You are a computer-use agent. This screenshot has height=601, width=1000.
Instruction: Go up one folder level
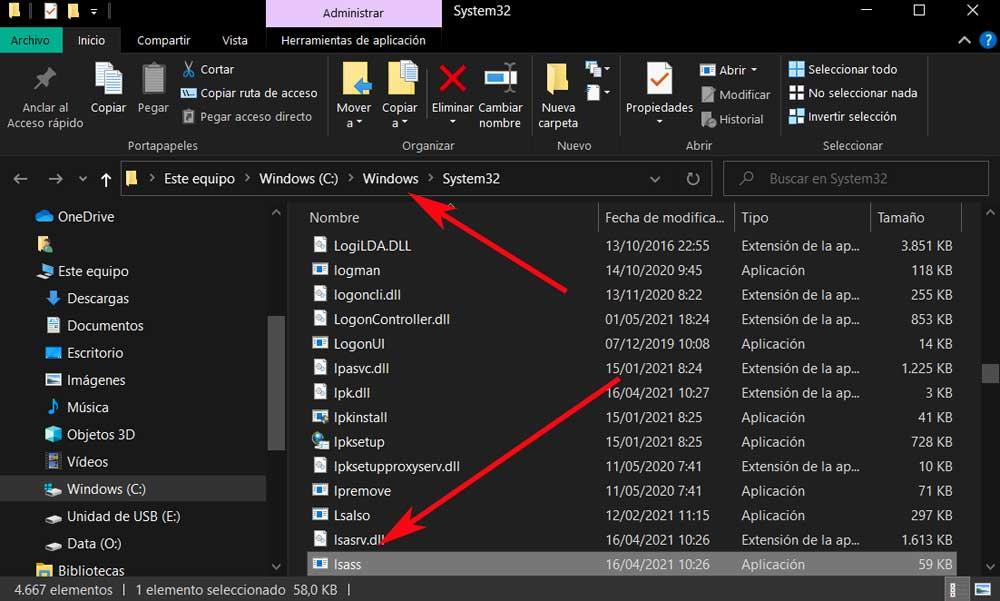106,179
